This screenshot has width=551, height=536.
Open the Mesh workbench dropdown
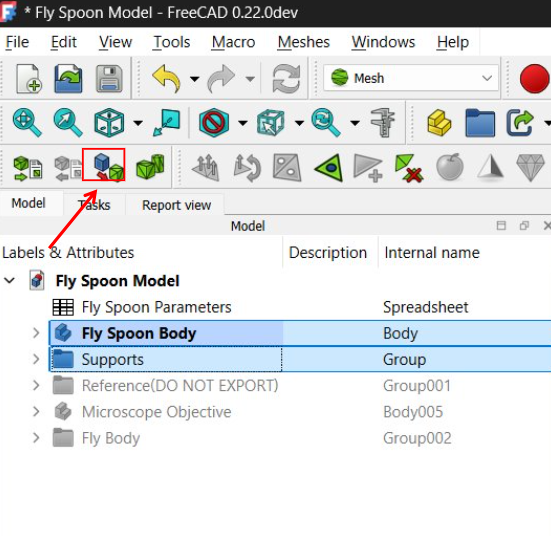(411, 78)
